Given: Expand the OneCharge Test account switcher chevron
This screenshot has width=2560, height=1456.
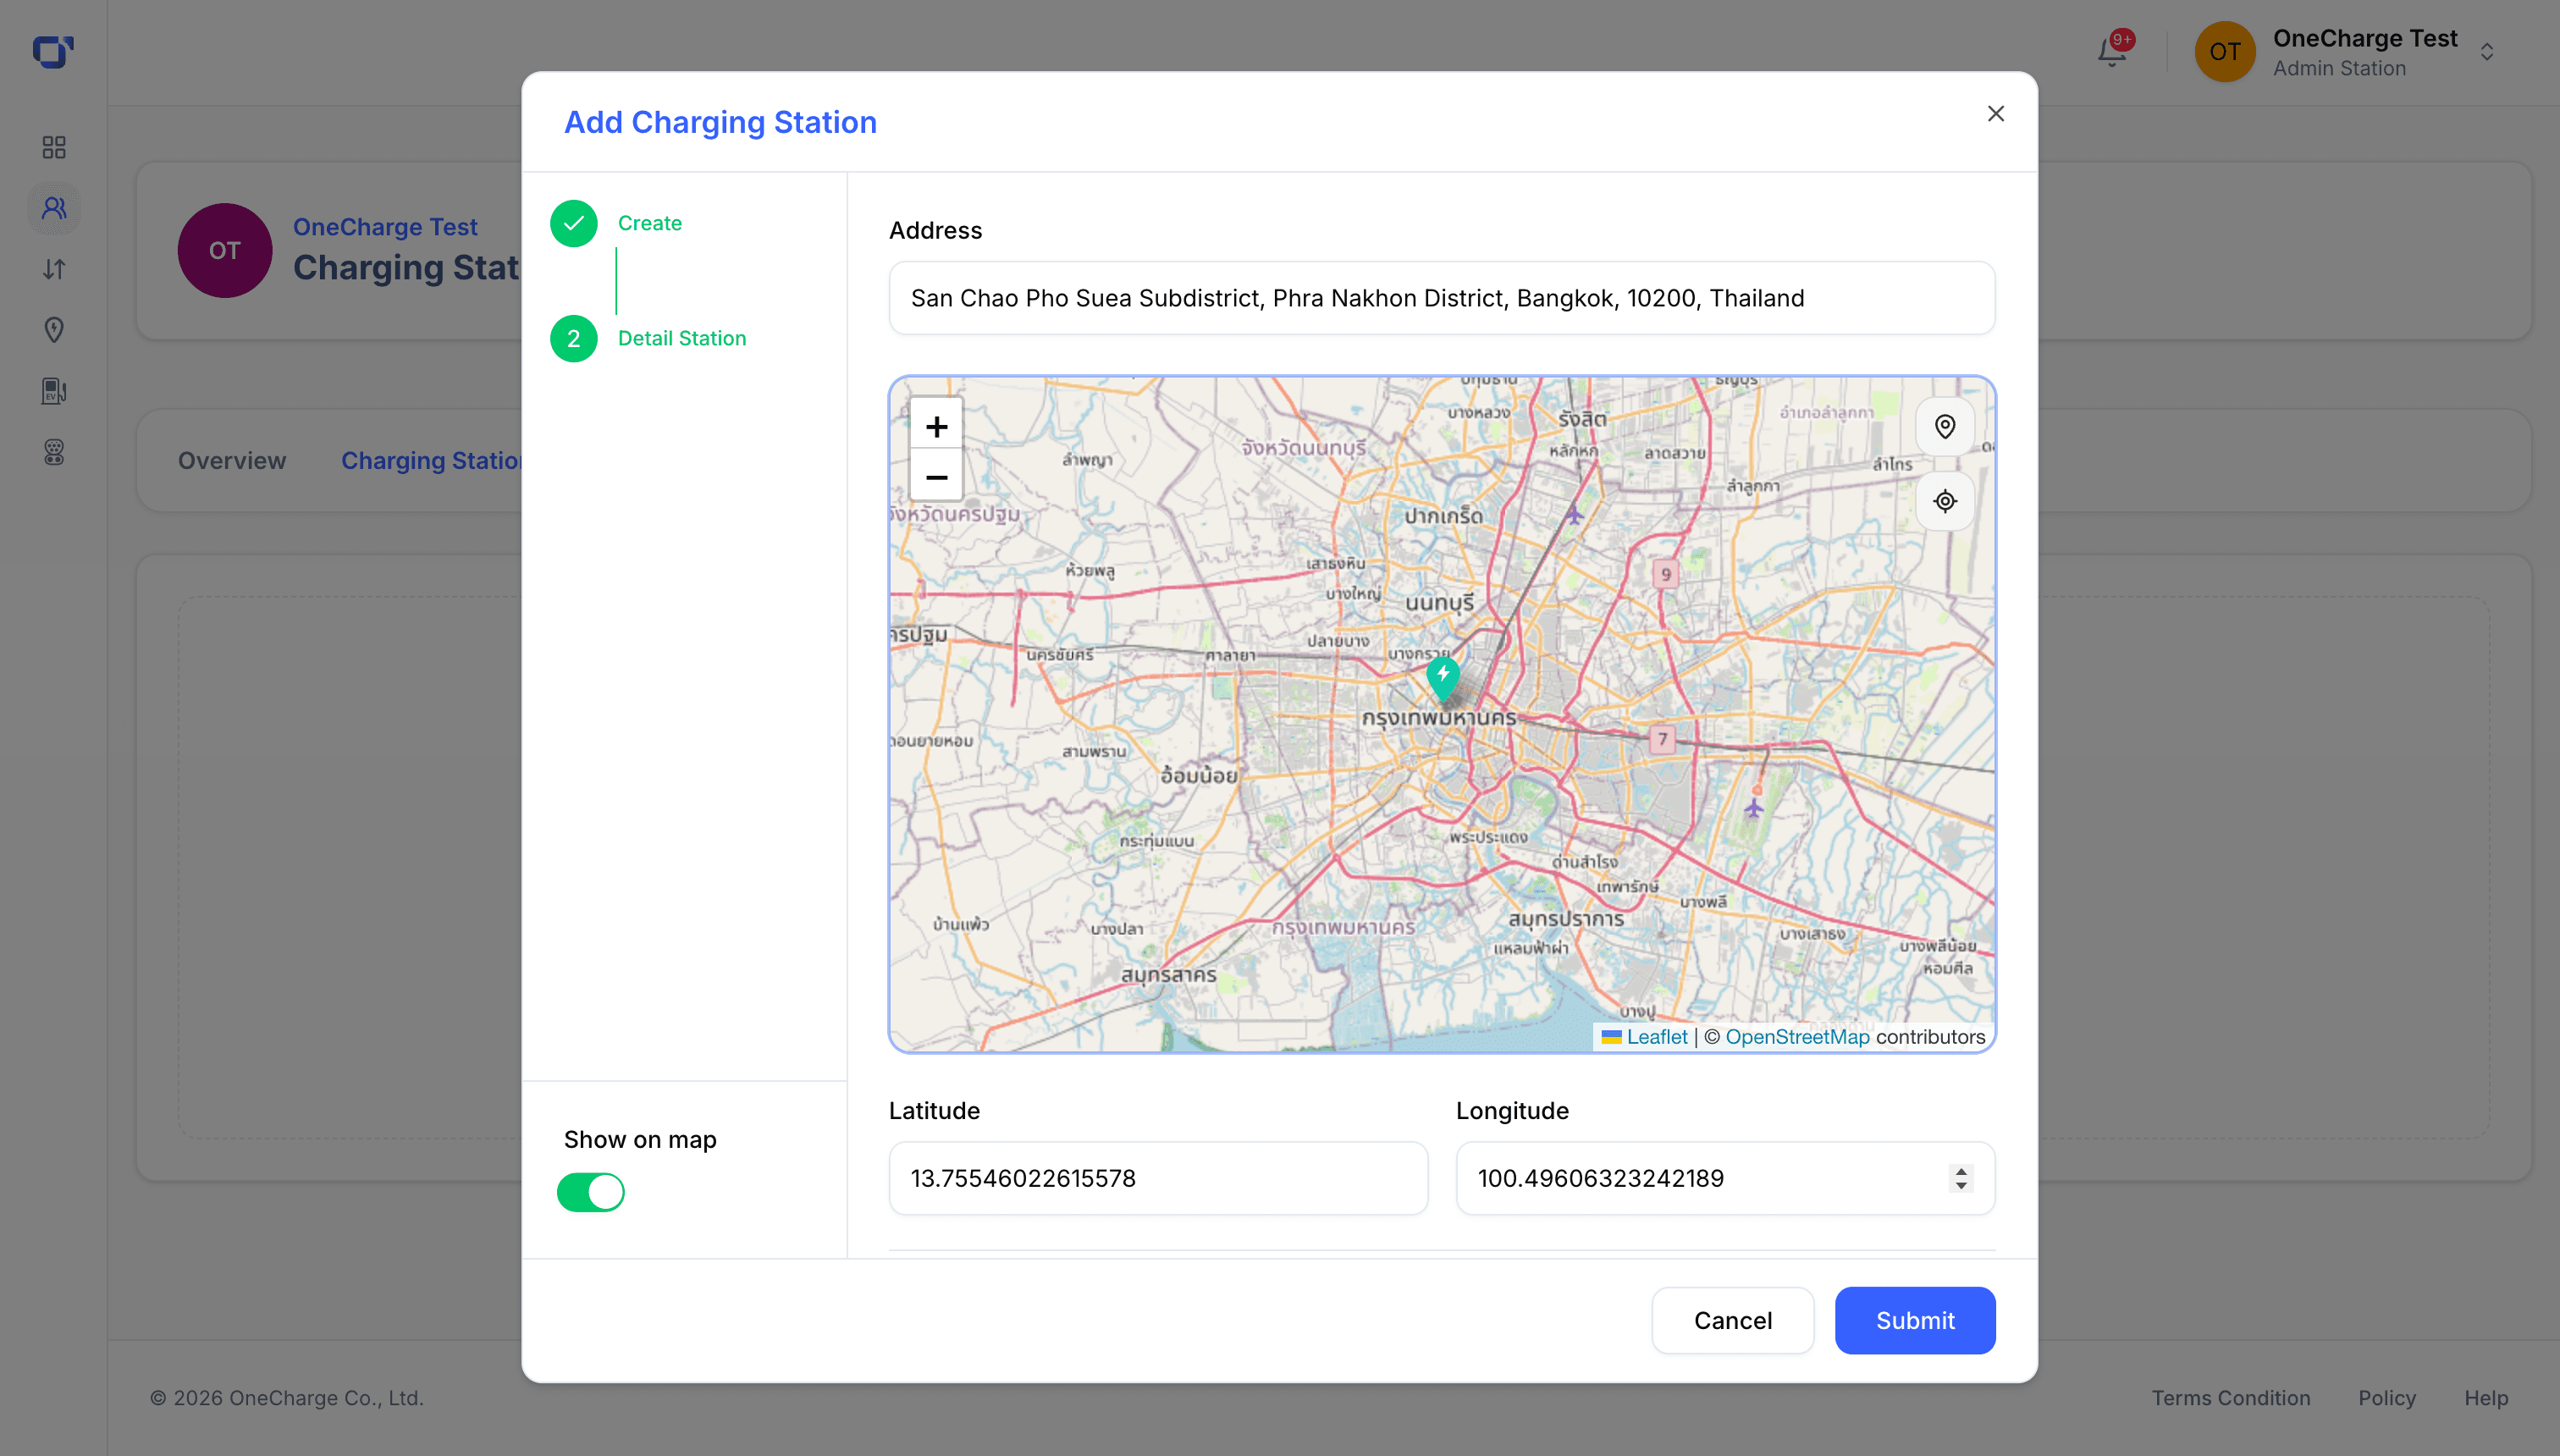Looking at the screenshot, I should coord(2486,52).
